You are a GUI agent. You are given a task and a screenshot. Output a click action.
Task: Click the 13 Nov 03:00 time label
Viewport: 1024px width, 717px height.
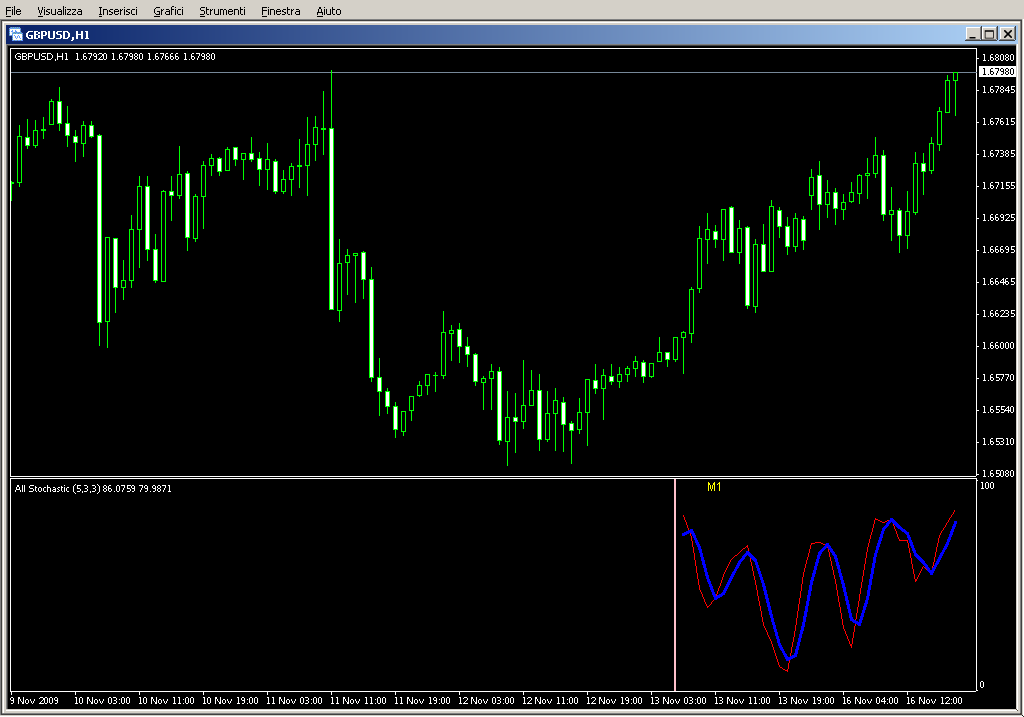678,701
